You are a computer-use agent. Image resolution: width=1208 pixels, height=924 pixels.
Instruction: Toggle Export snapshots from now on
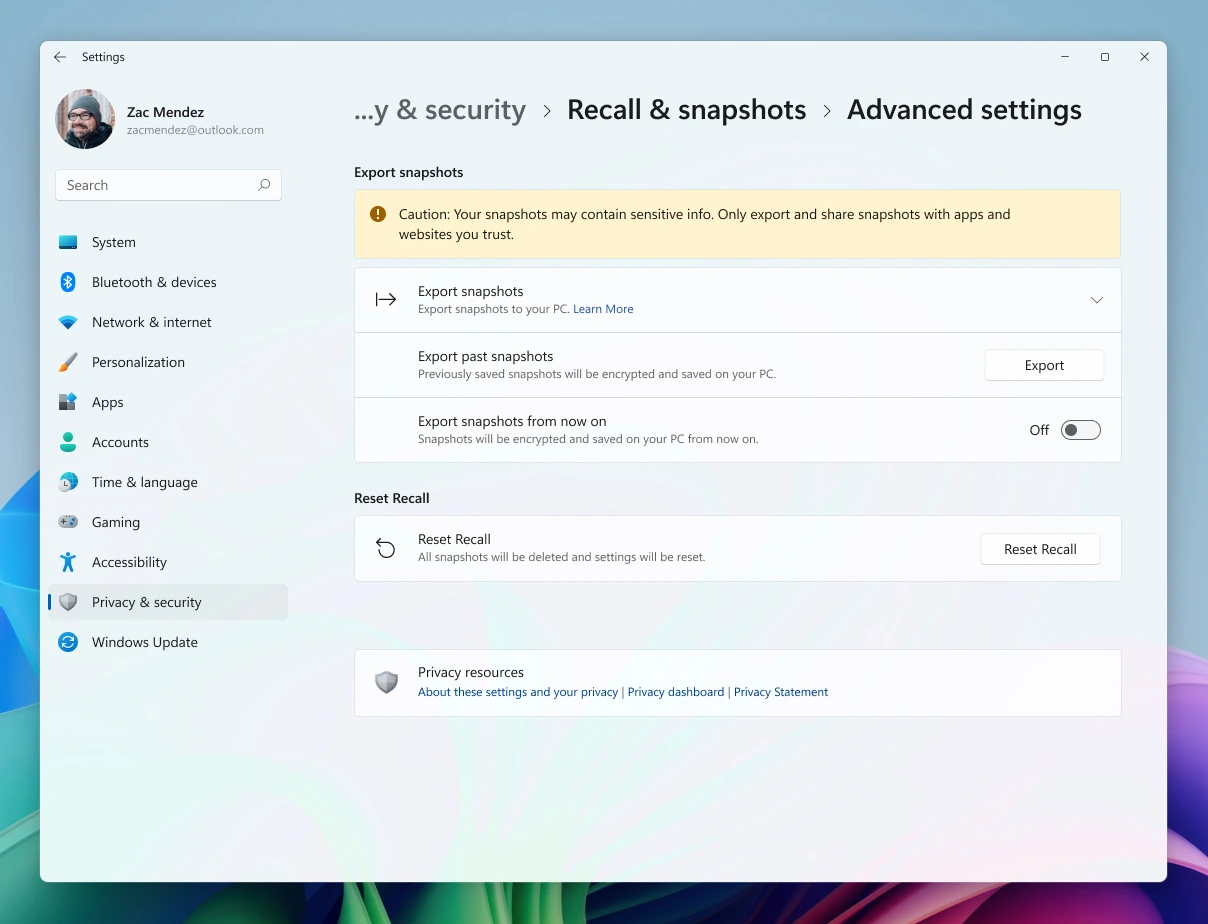(x=1080, y=430)
